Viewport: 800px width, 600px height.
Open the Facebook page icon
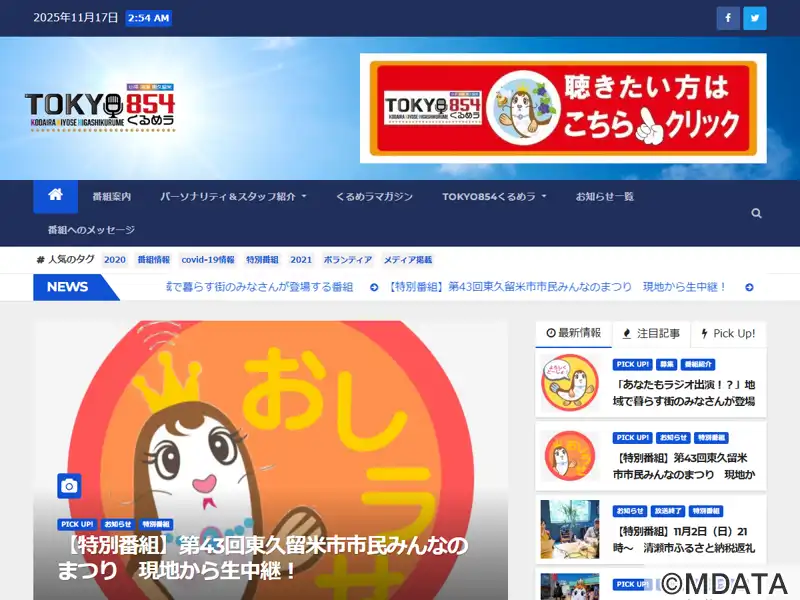(728, 18)
